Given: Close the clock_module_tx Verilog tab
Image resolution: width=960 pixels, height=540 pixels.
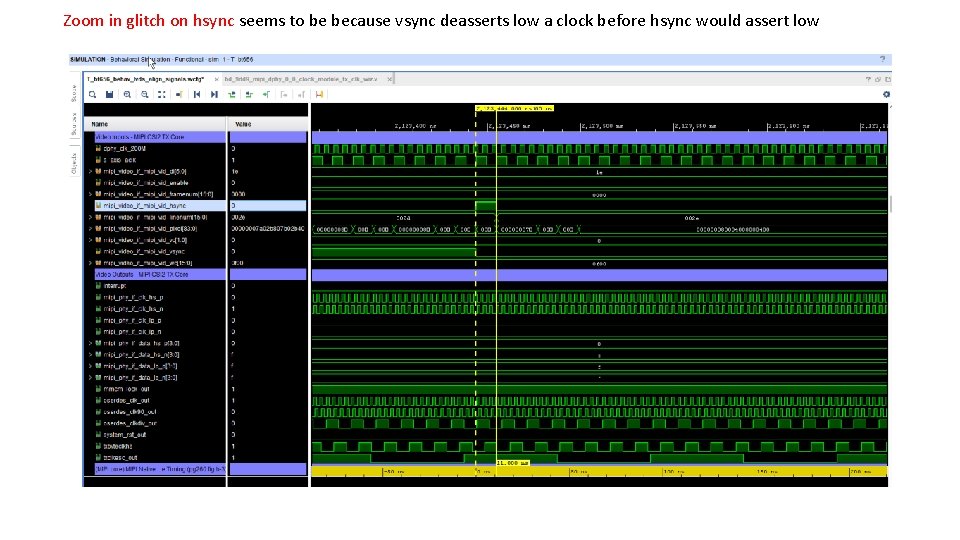Looking at the screenshot, I should point(389,80).
